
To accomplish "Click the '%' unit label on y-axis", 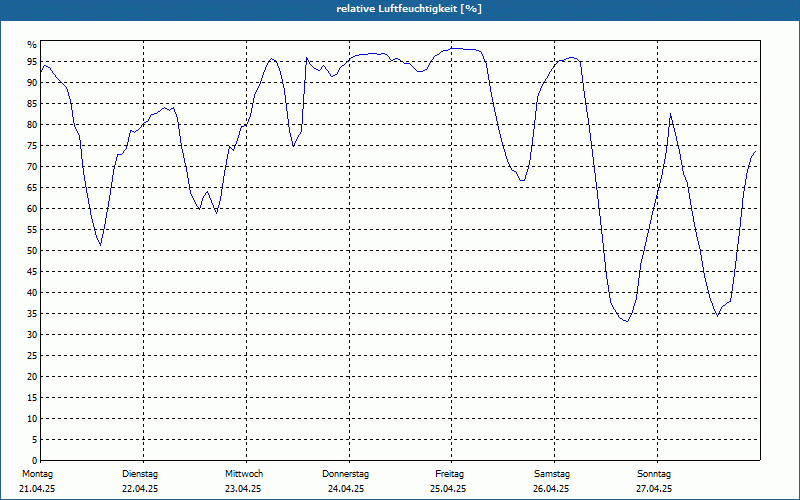I will coord(32,45).
